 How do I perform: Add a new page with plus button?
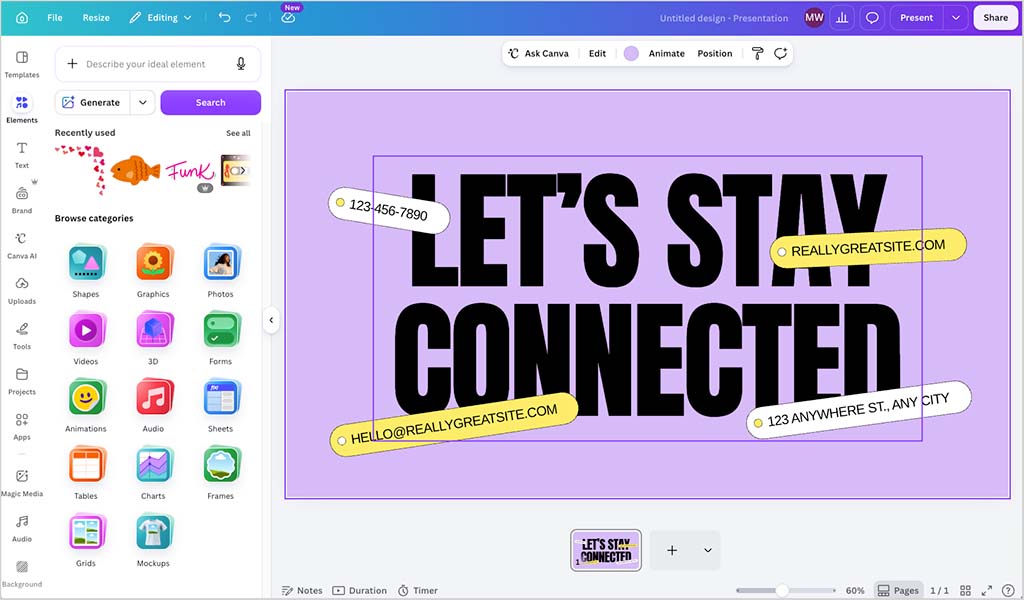click(x=672, y=550)
